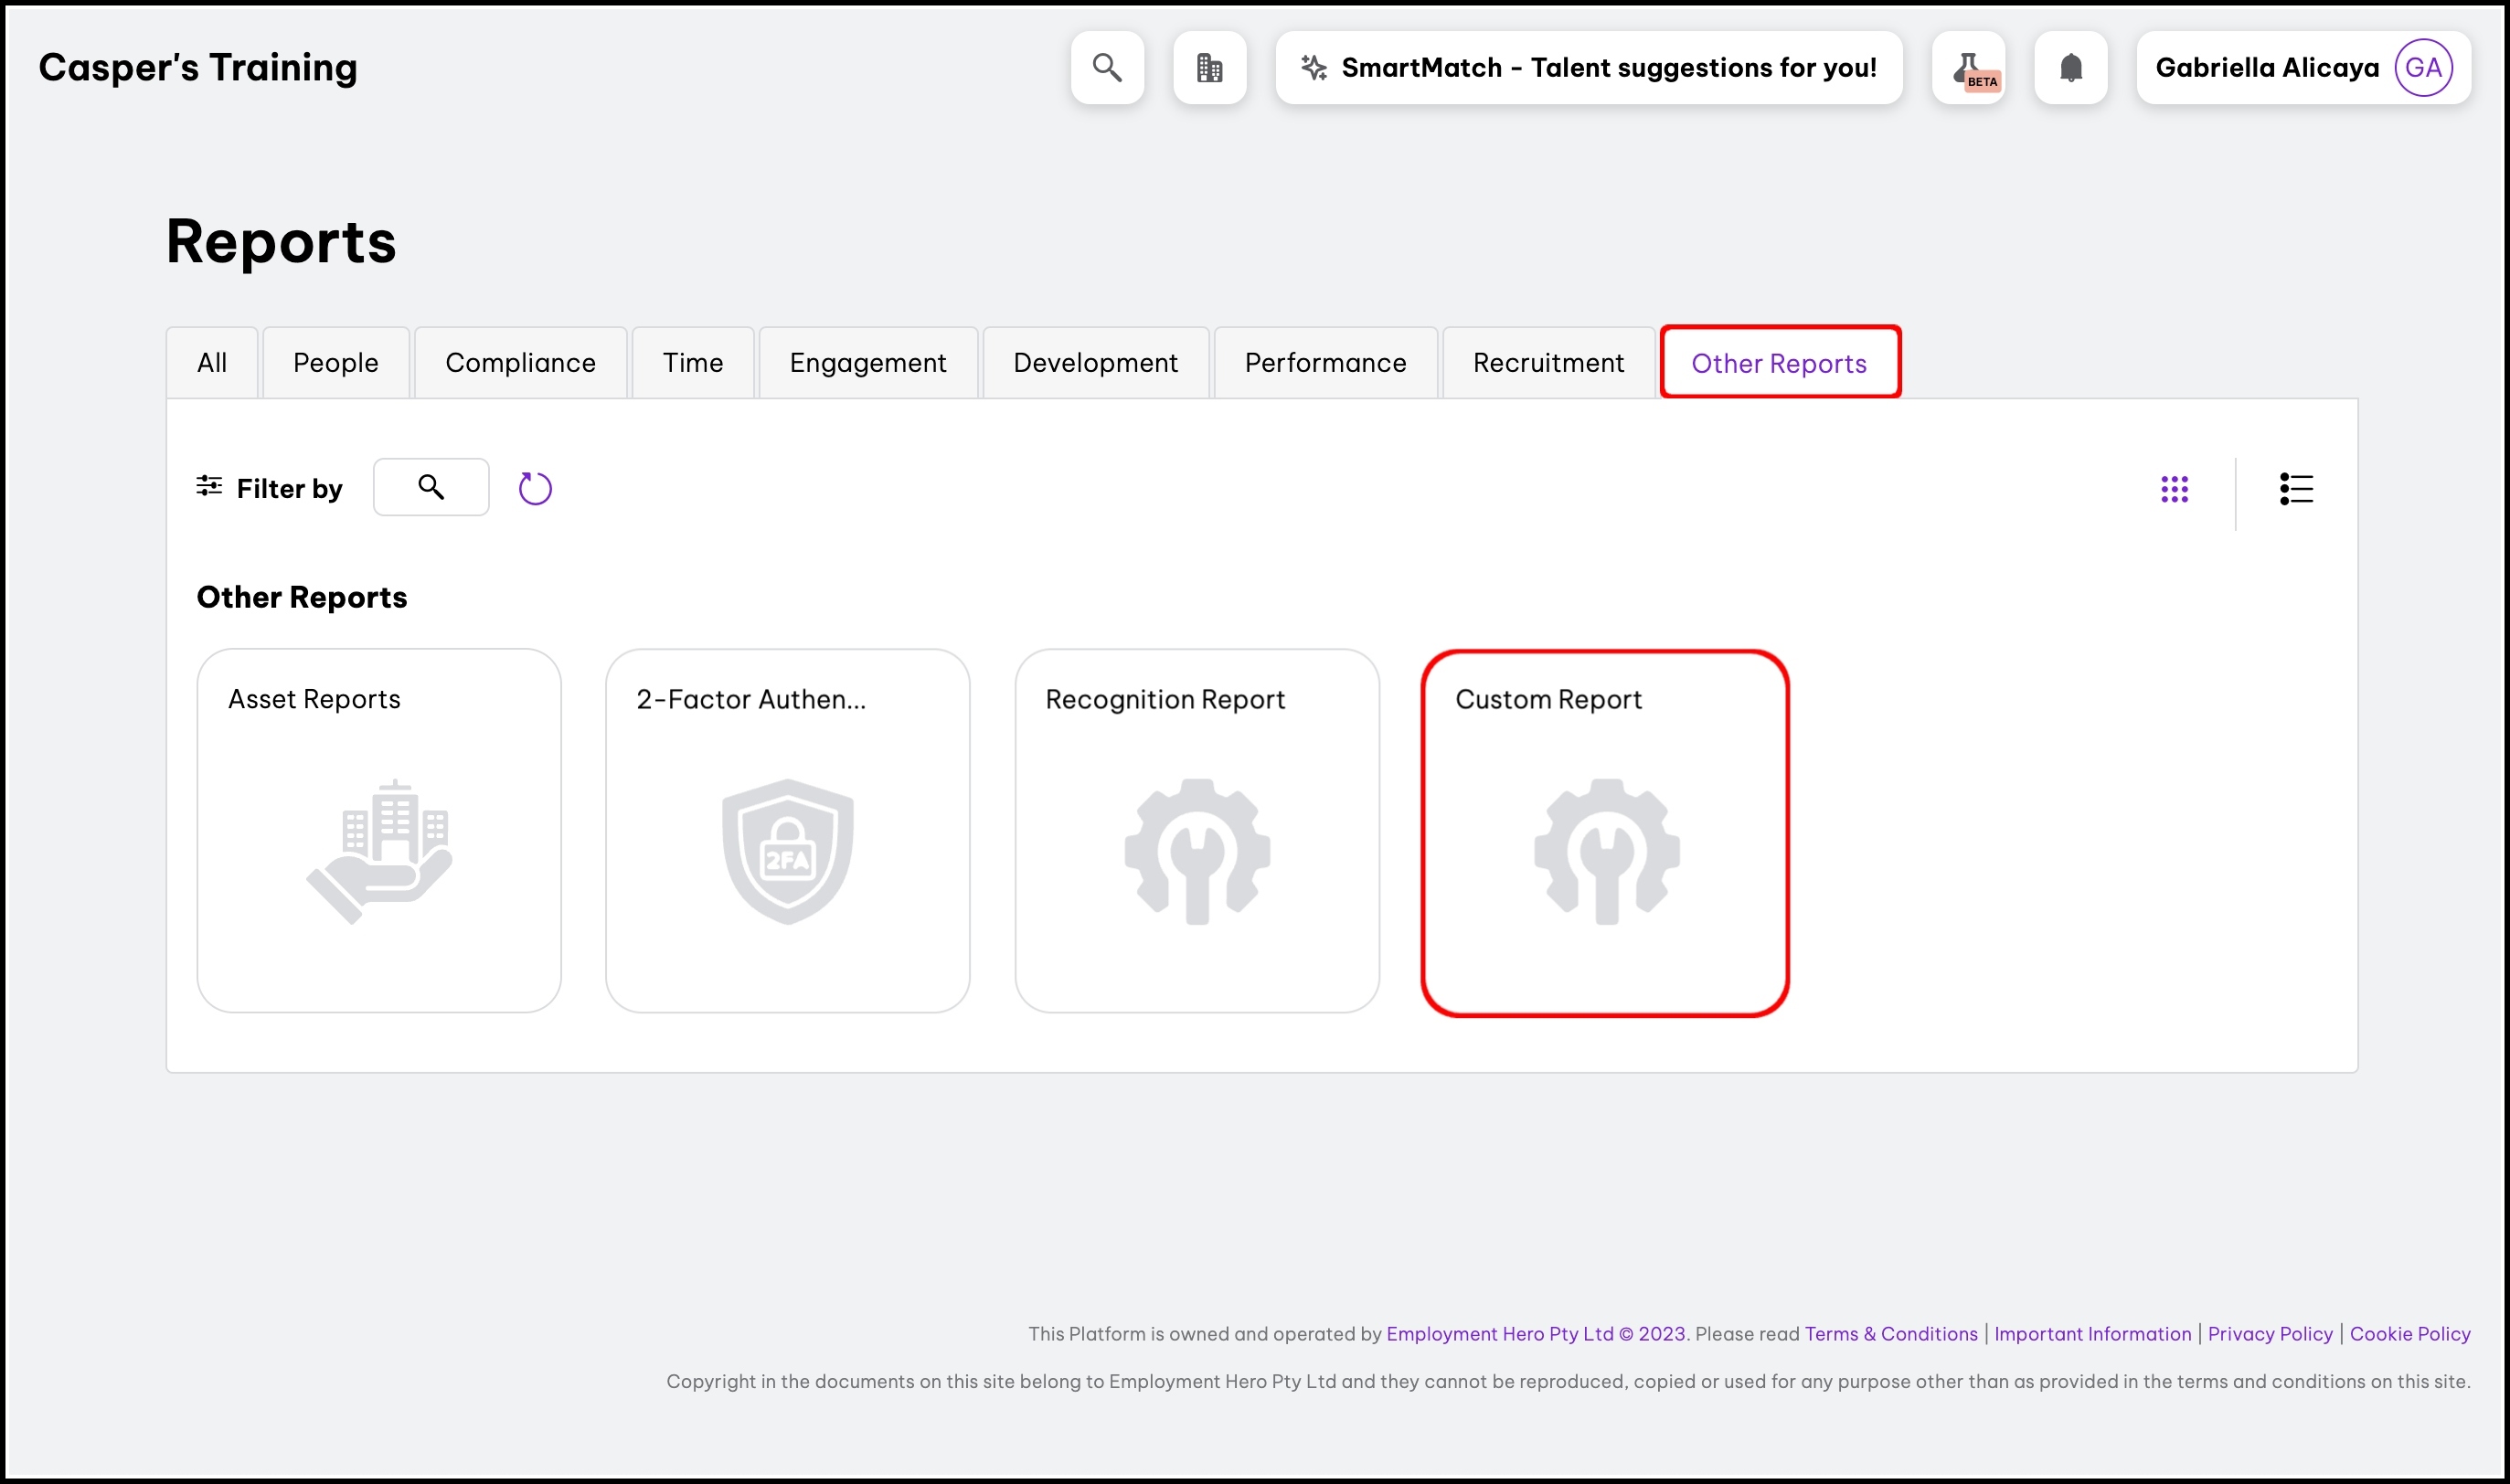Click the GA avatar circle
Screen dimensions: 2510x1484
tap(2423, 67)
